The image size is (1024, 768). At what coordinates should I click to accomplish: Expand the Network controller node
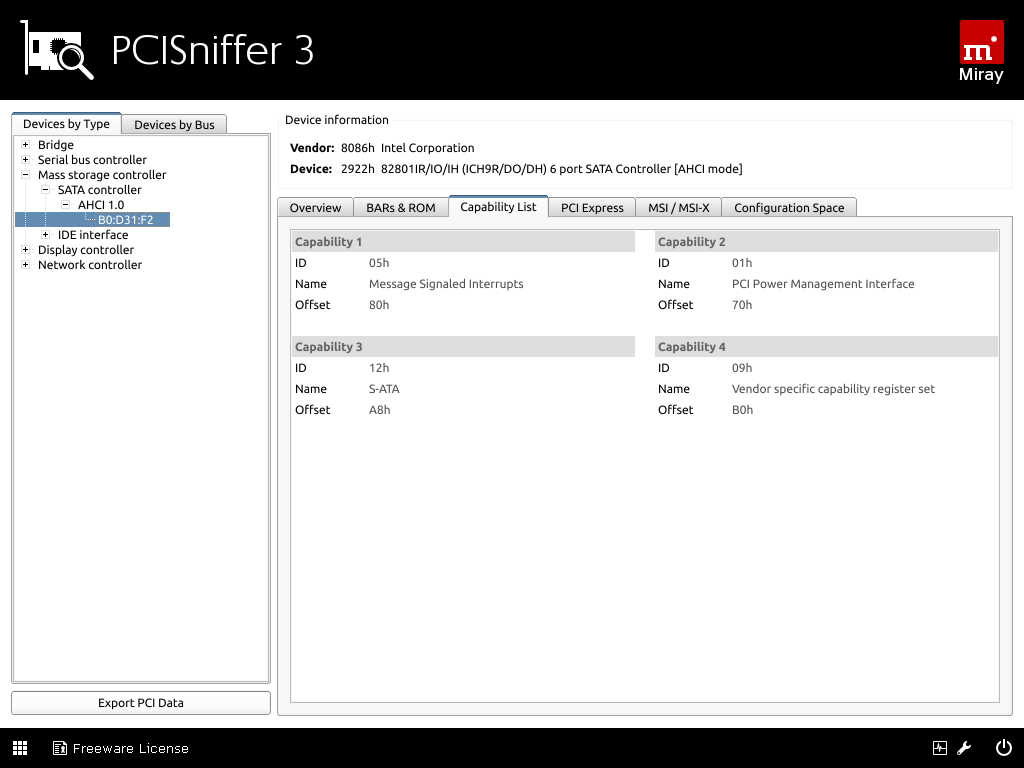pyautogui.click(x=25, y=264)
